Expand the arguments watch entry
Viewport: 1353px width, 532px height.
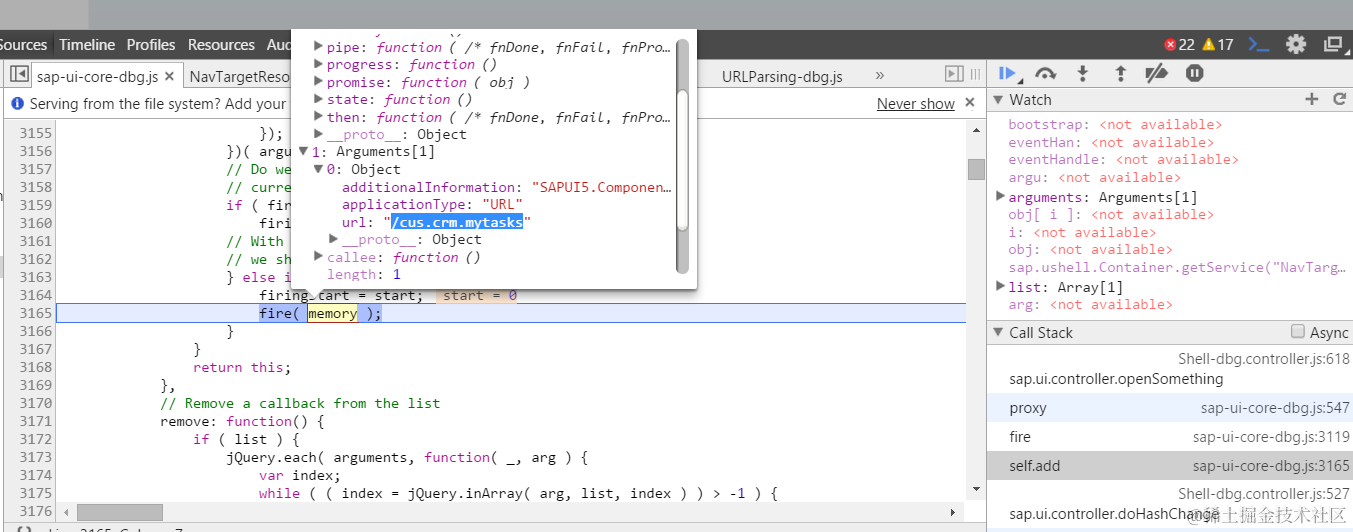click(1000, 197)
